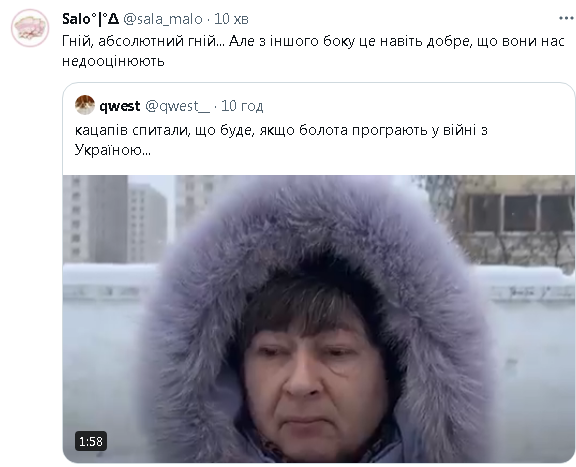Click the windowed building at video's right
Image resolution: width=576 pixels, height=467 pixels.
[x=514, y=220]
